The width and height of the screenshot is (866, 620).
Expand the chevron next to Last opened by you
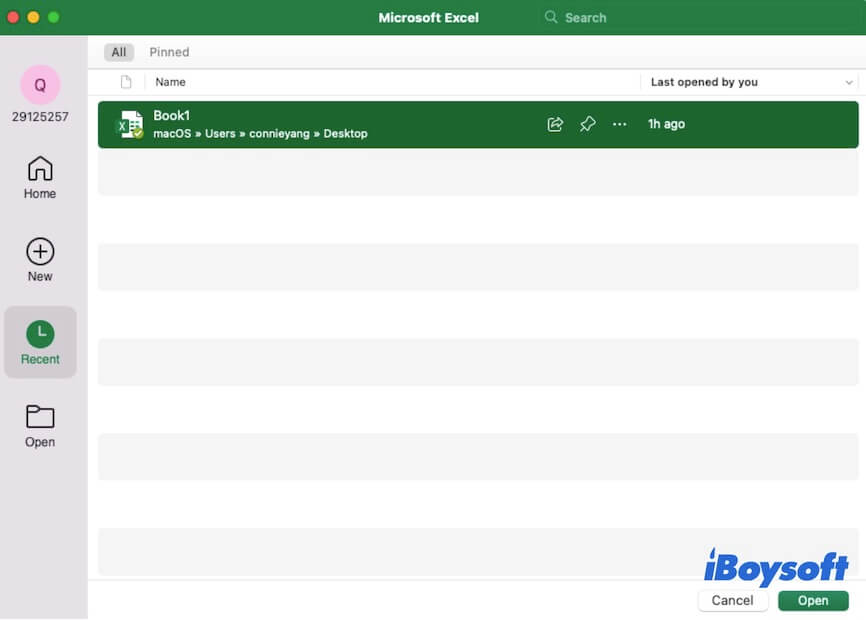click(x=849, y=81)
